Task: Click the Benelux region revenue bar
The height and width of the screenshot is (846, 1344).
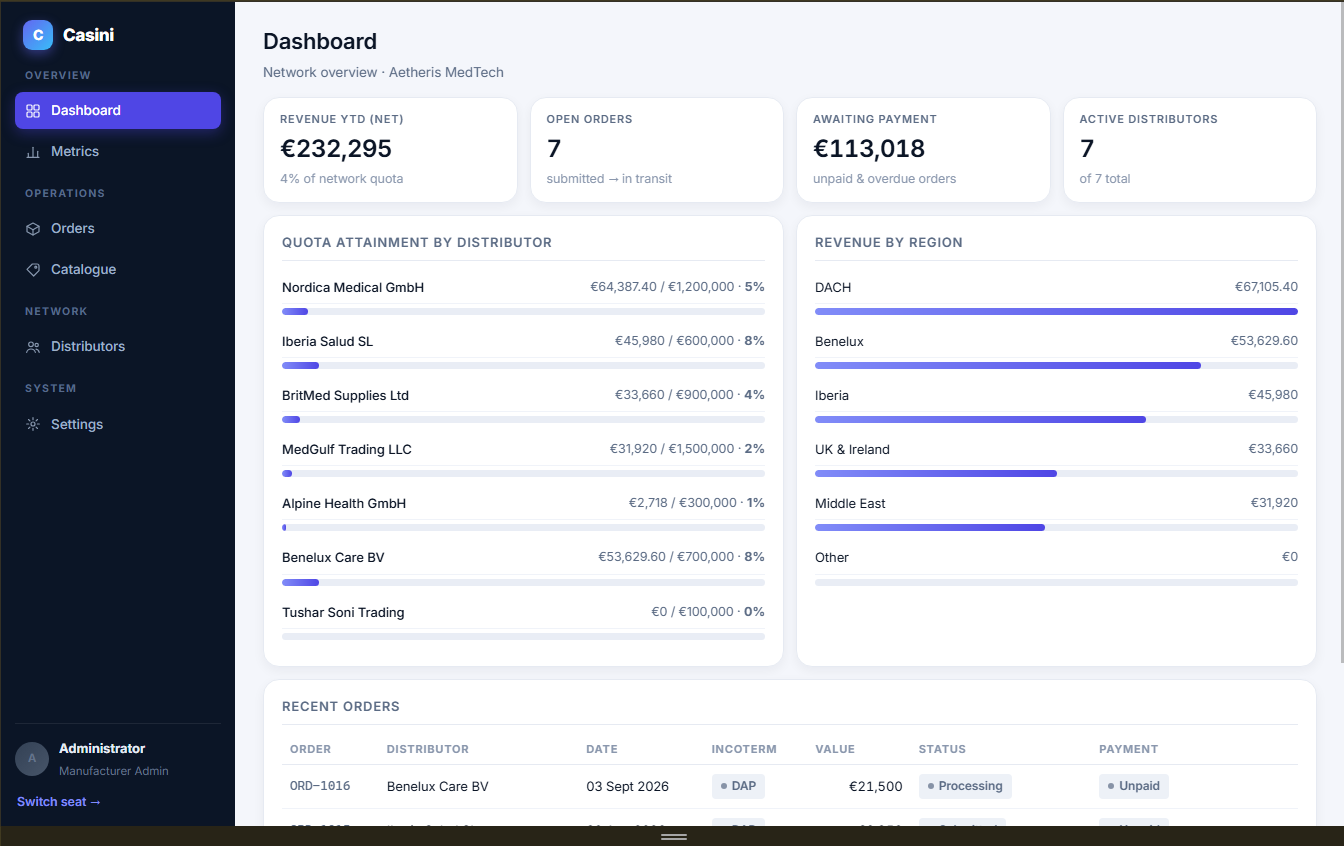Action: pos(1056,366)
